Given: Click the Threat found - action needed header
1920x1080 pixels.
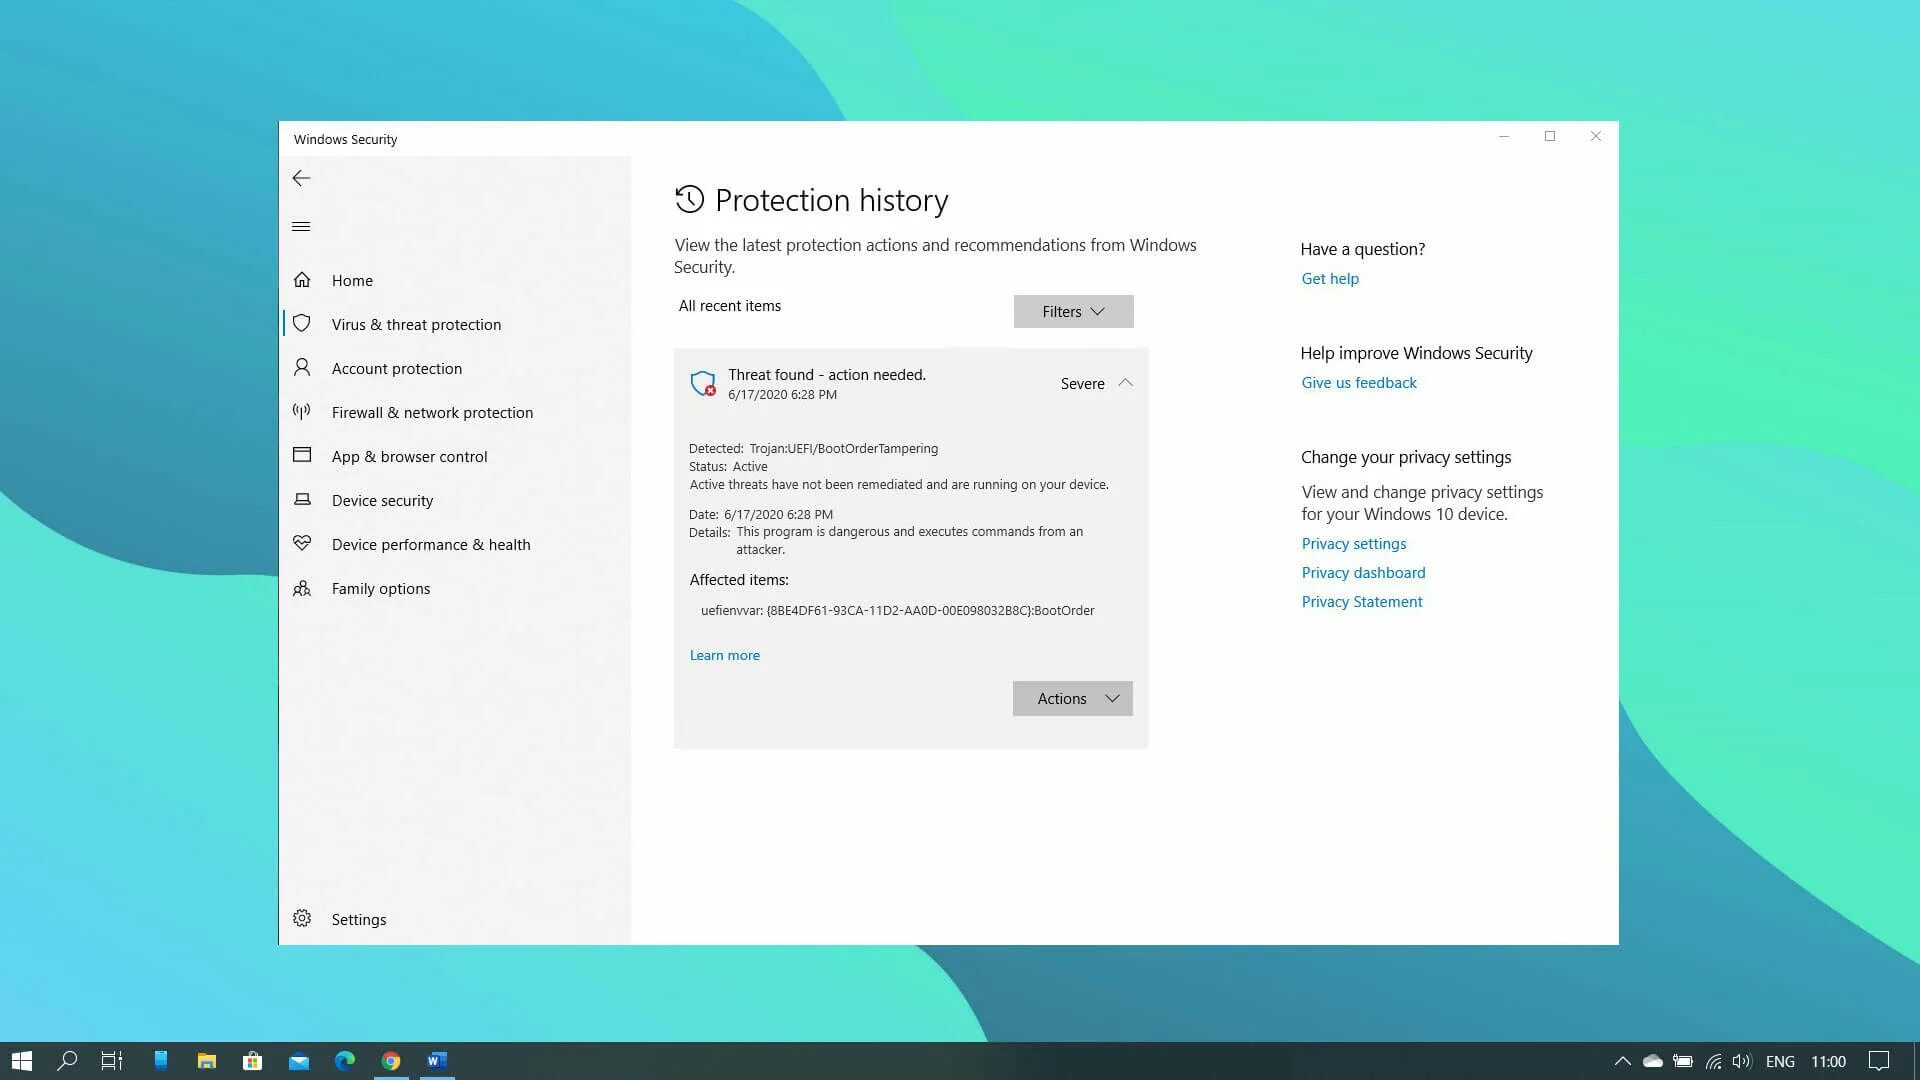Looking at the screenshot, I should point(827,374).
